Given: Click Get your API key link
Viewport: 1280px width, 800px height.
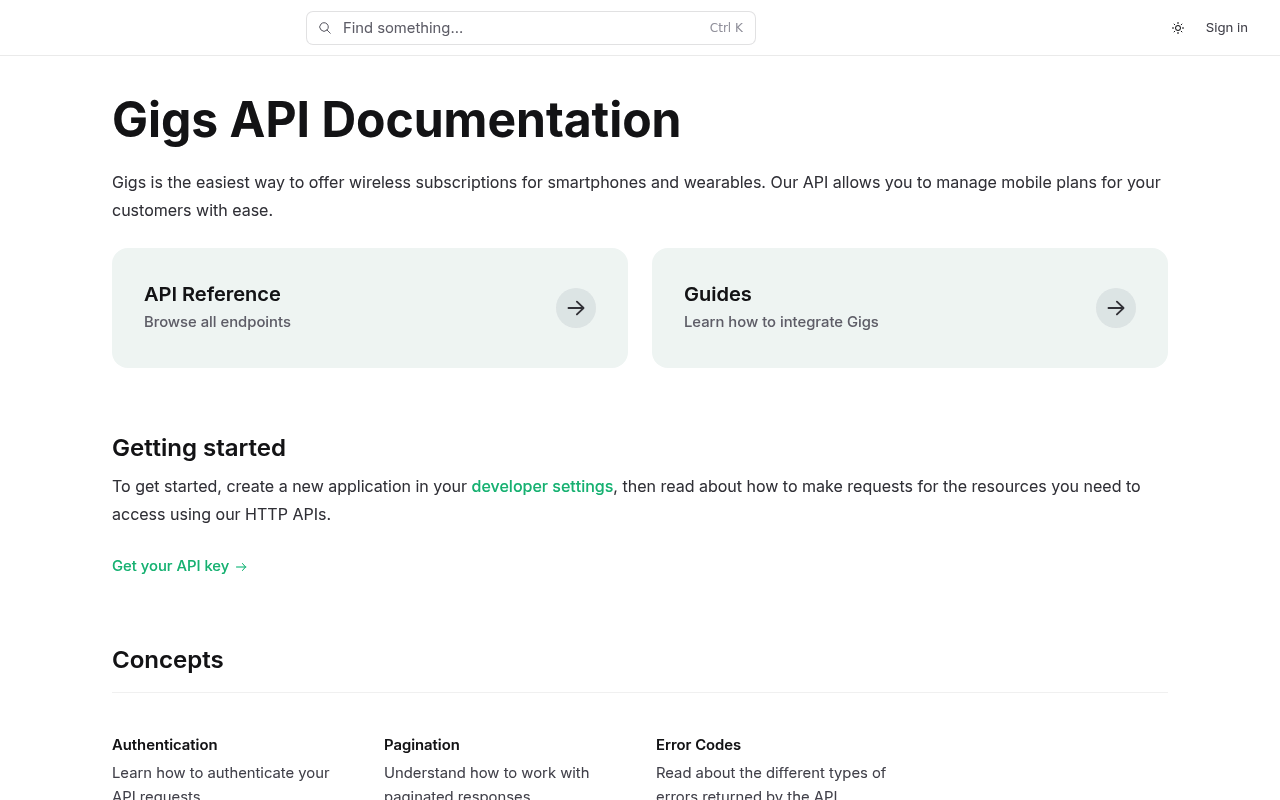Looking at the screenshot, I should click(x=180, y=566).
